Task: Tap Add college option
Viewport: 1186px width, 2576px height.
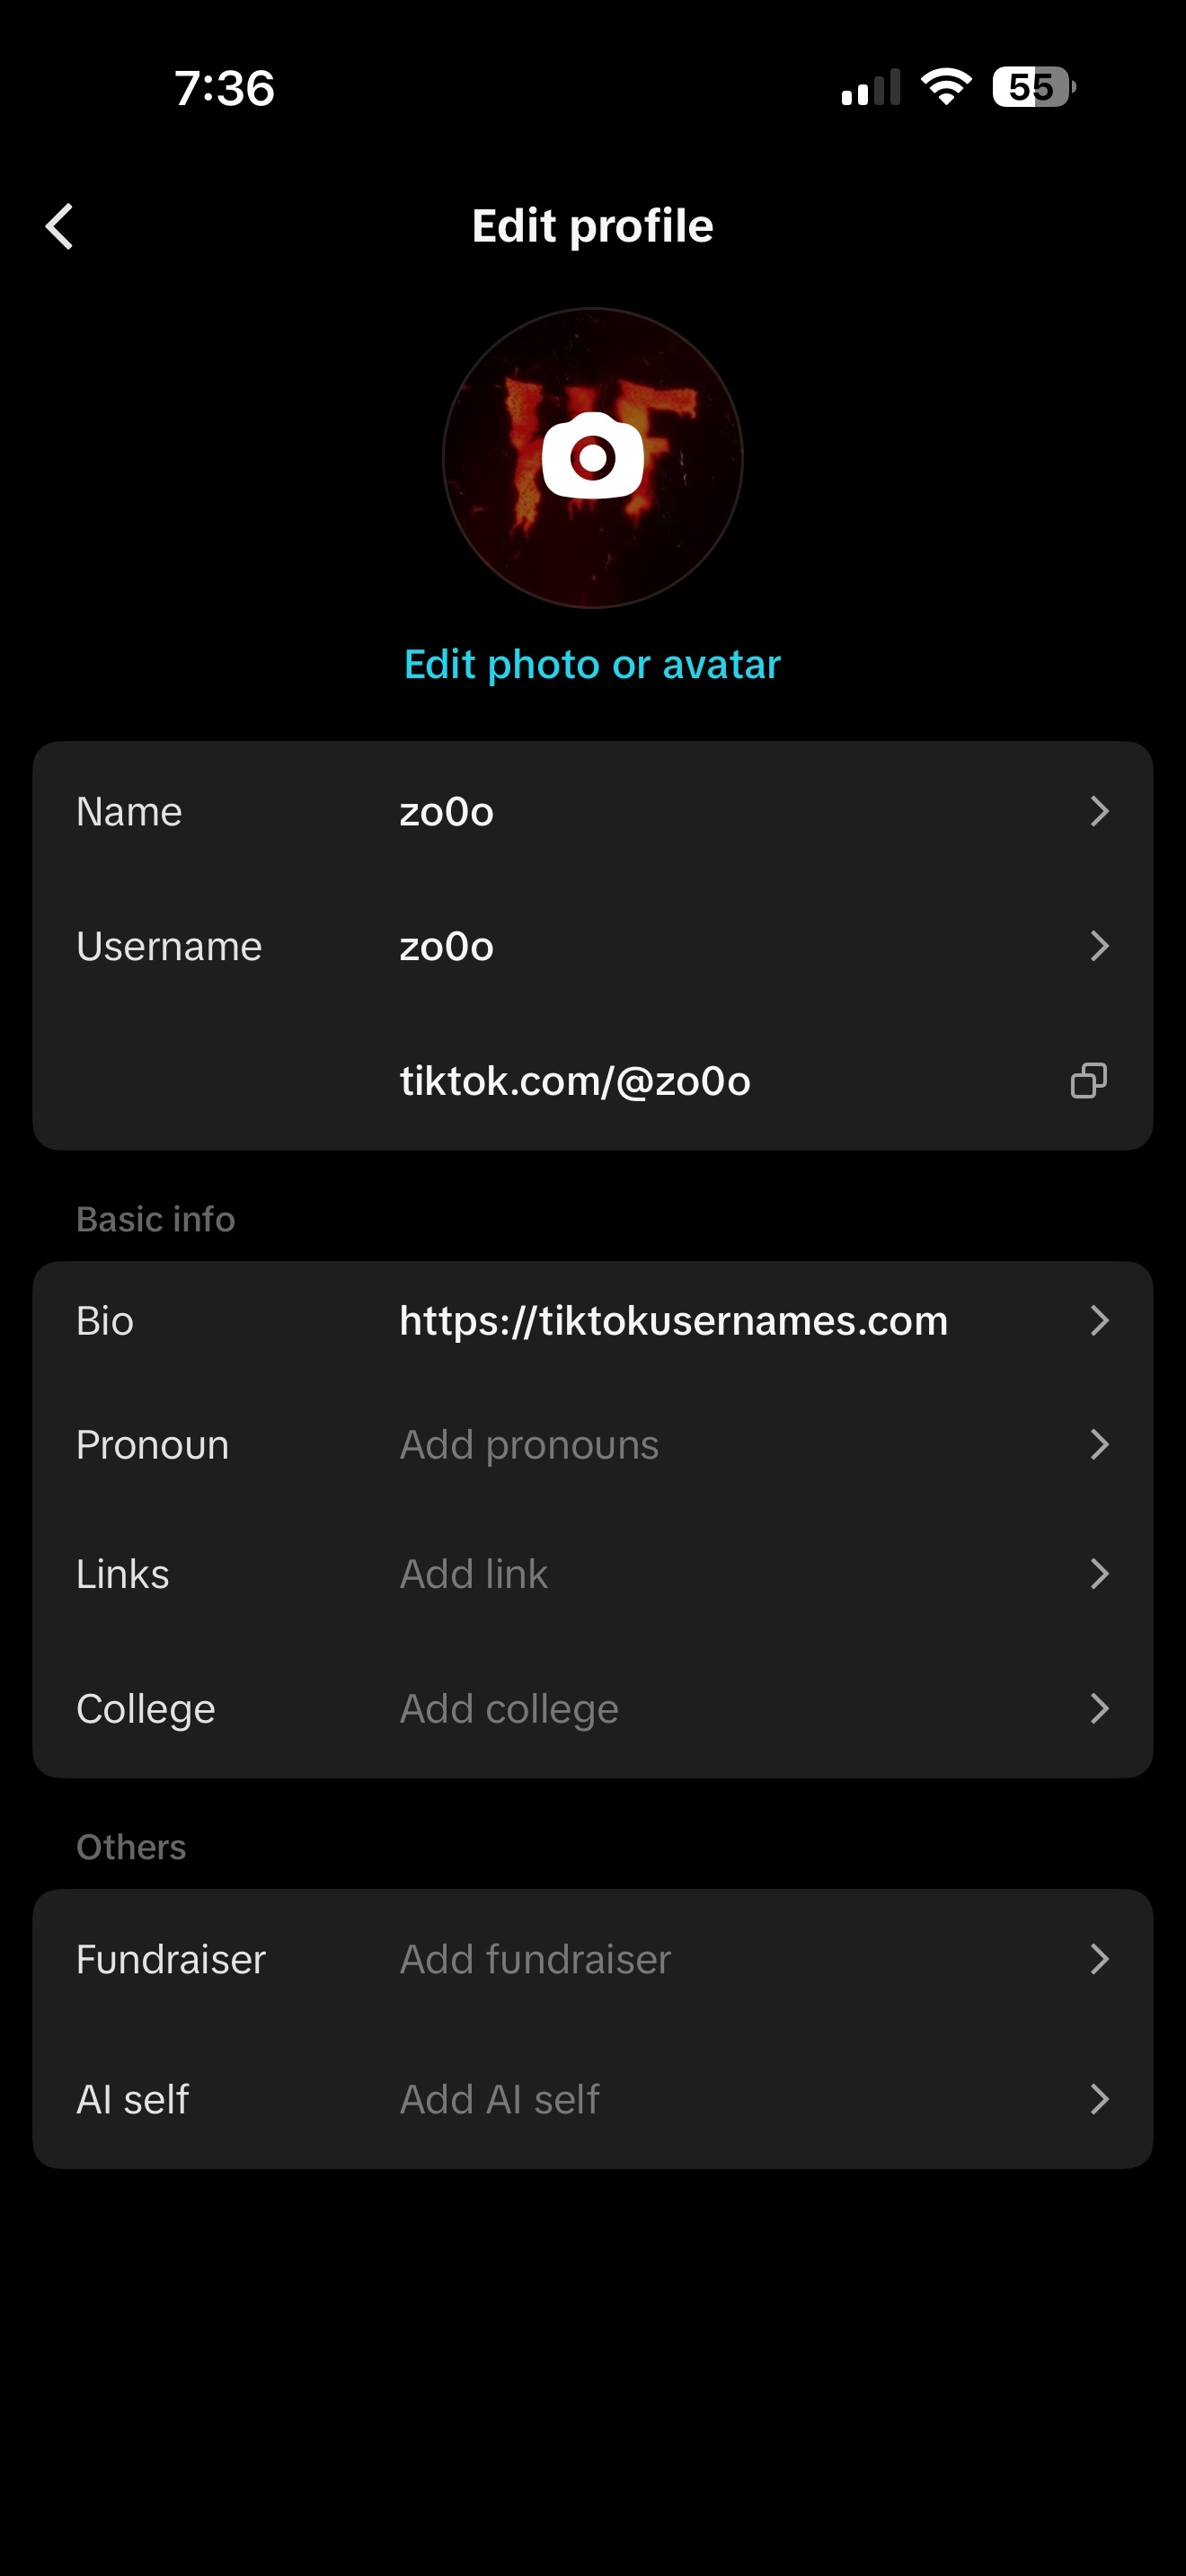Action: (x=509, y=1709)
